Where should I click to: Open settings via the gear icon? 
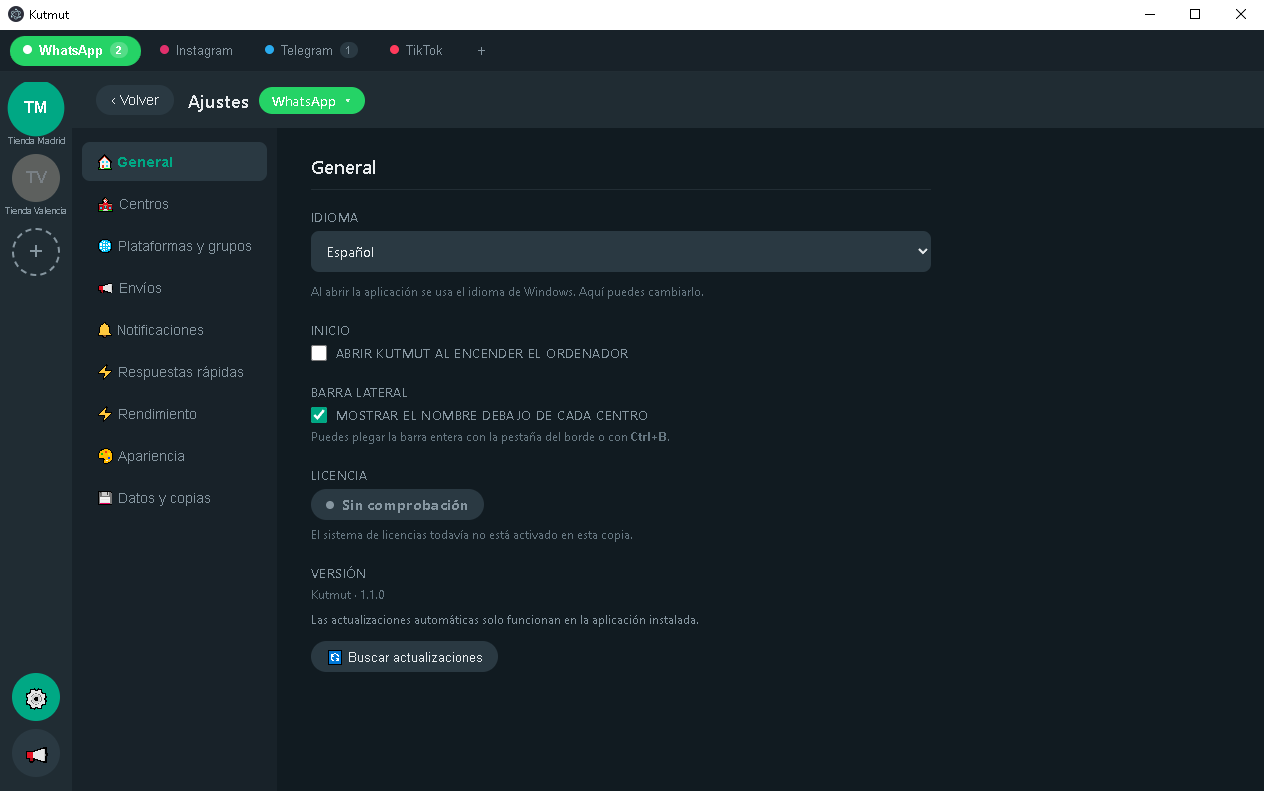tap(36, 697)
